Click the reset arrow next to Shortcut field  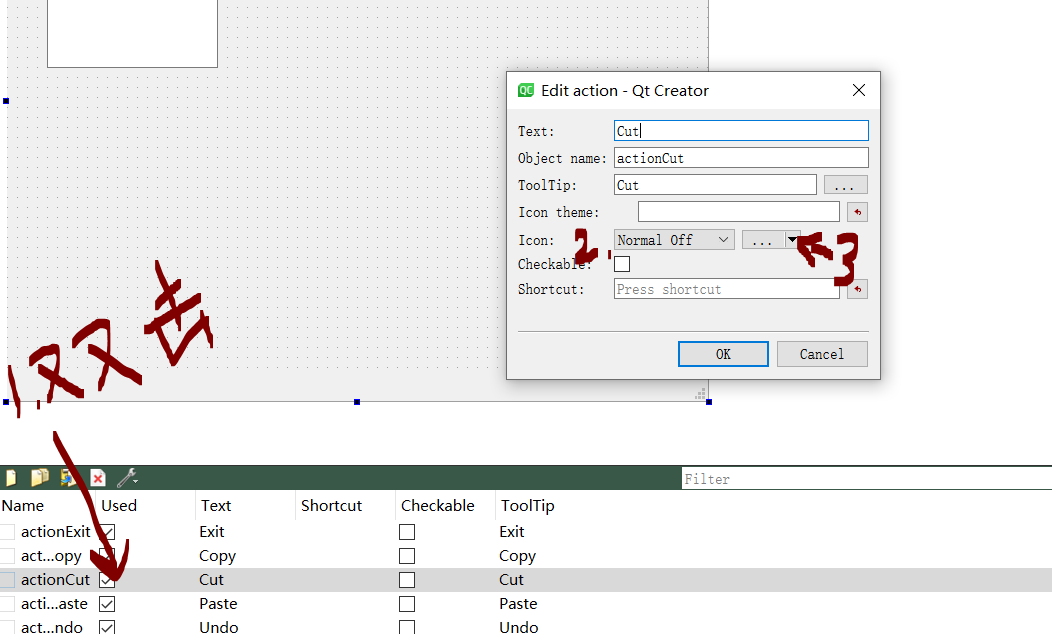coord(857,289)
